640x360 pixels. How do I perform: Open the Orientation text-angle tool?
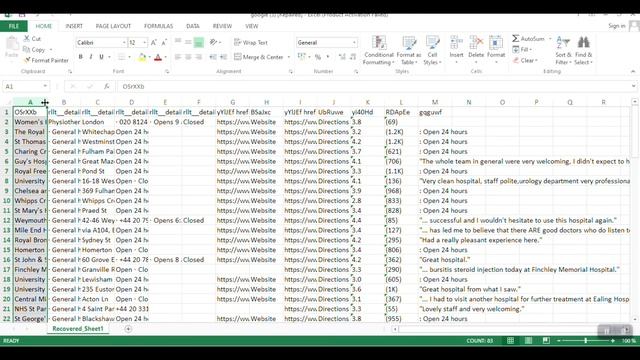214,42
